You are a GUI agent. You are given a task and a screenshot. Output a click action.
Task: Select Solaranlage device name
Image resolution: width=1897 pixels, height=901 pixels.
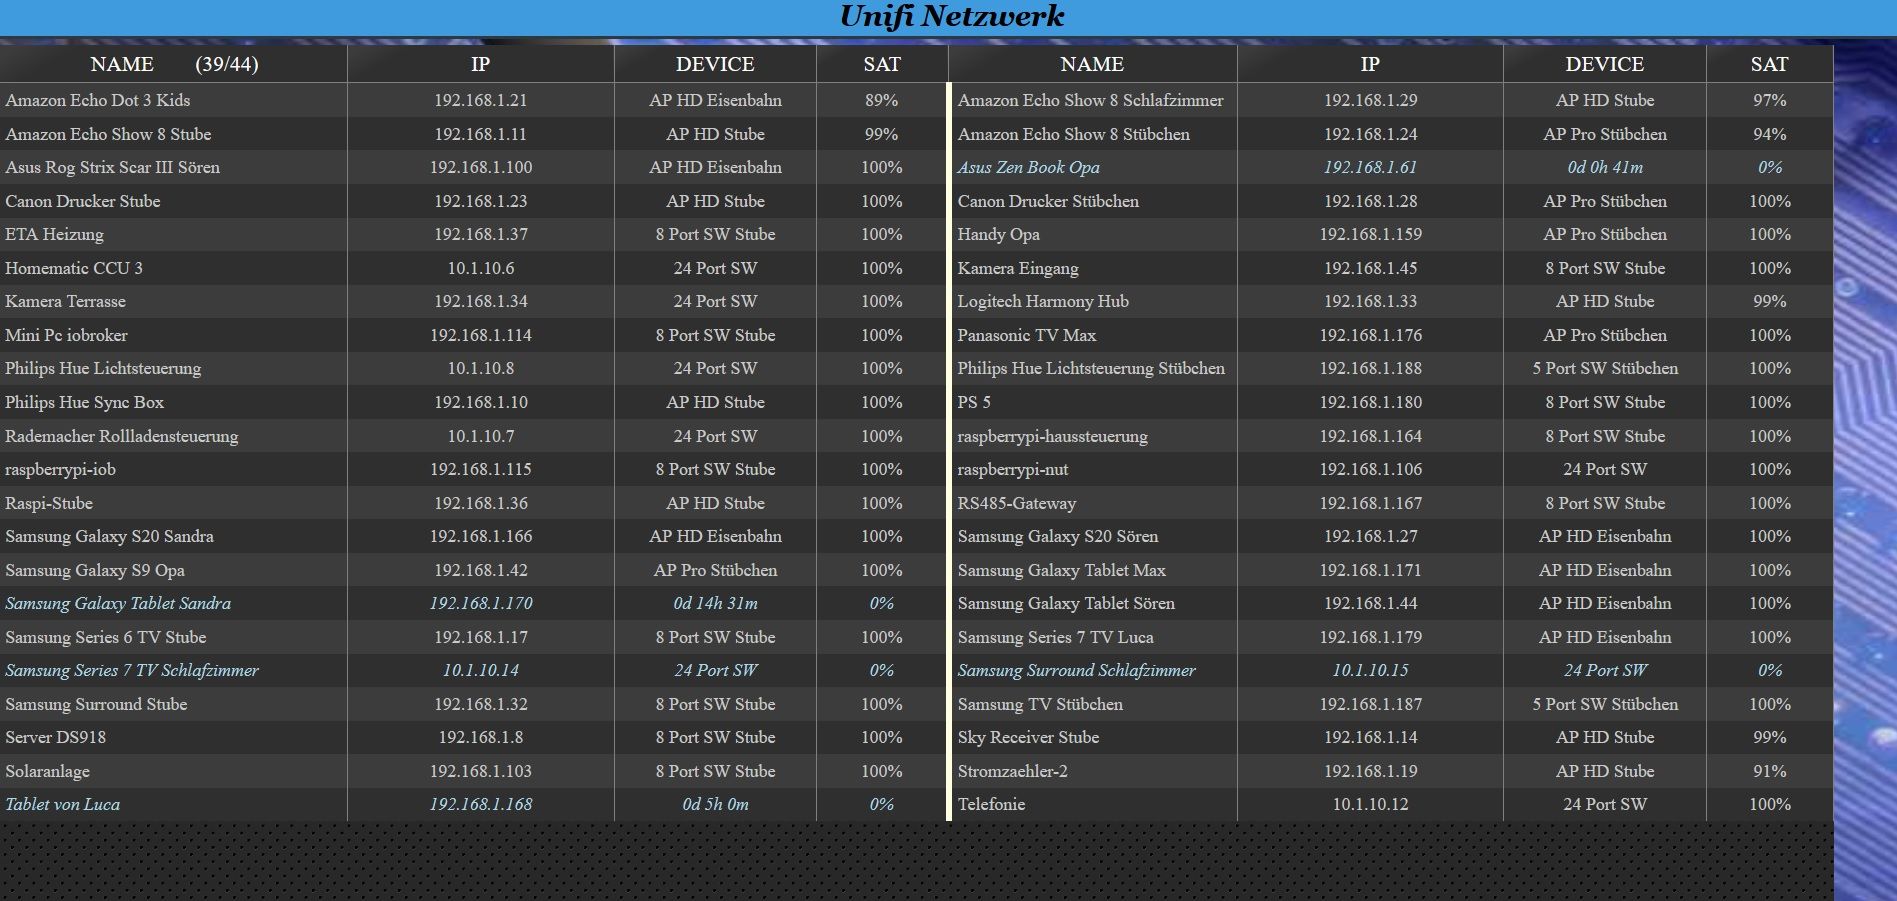[x=47, y=771]
